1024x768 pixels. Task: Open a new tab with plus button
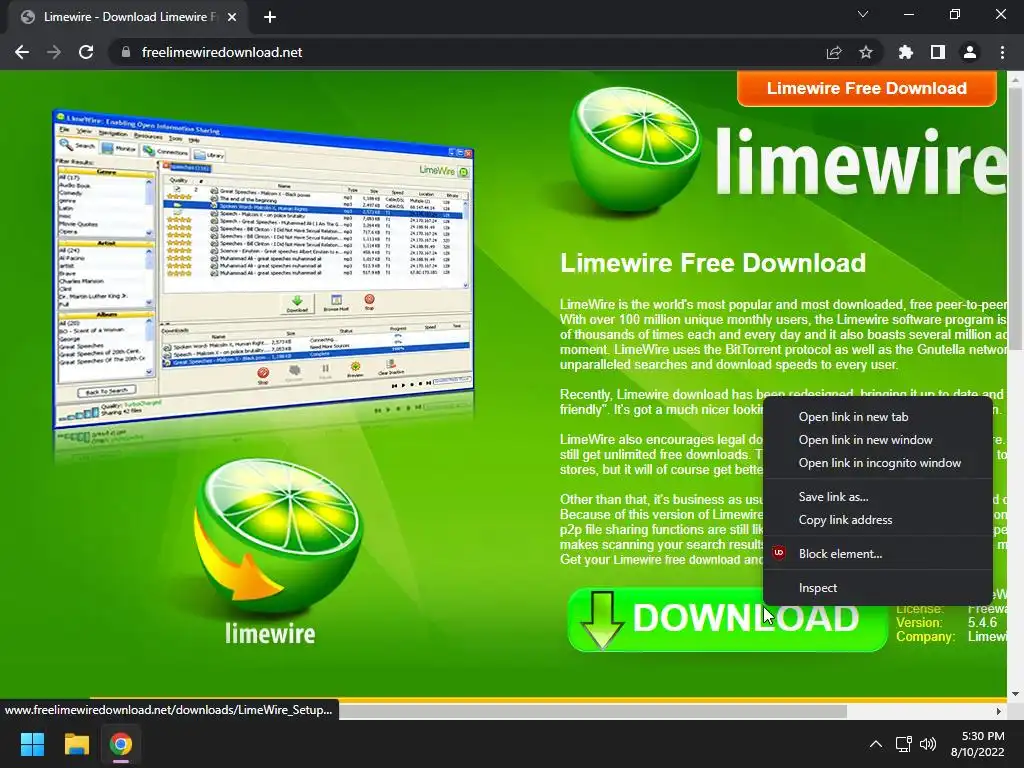270,17
